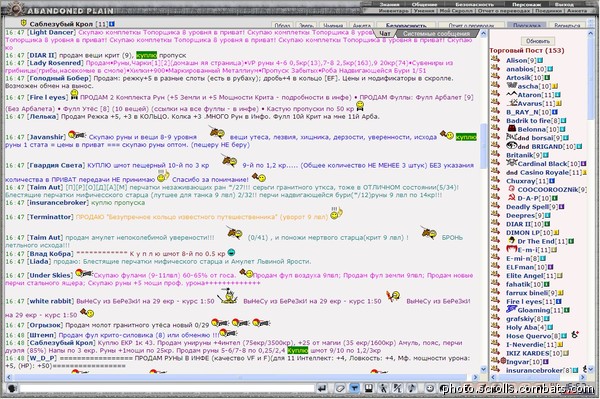The image size is (600, 399).
Task: Click the eraser clear-chat icon
Action: tap(339, 389)
